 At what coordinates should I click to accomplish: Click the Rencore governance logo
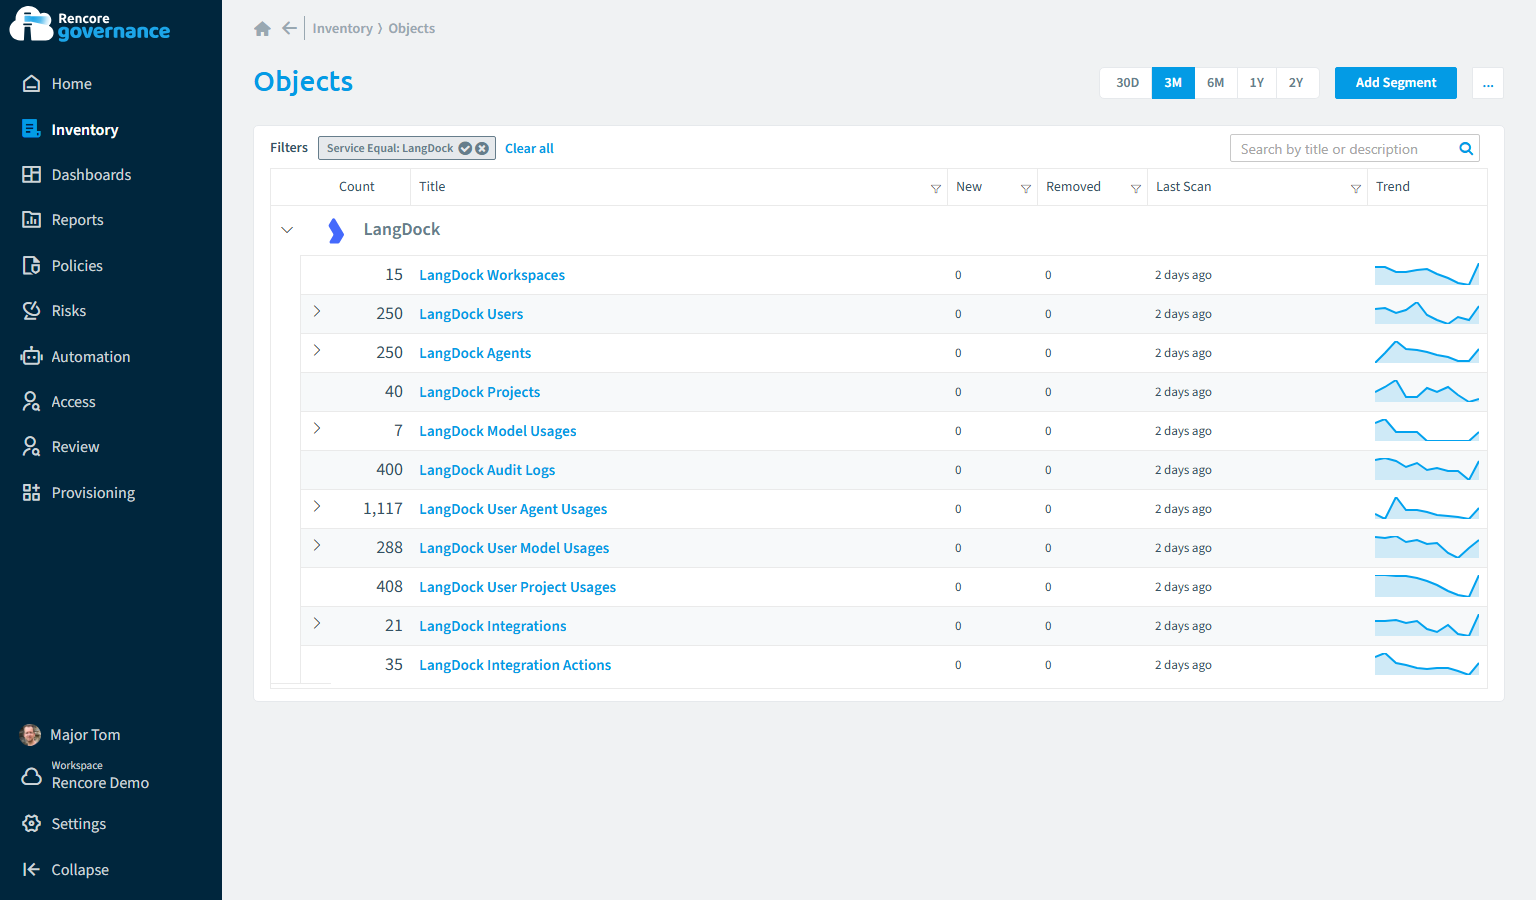pos(90,25)
